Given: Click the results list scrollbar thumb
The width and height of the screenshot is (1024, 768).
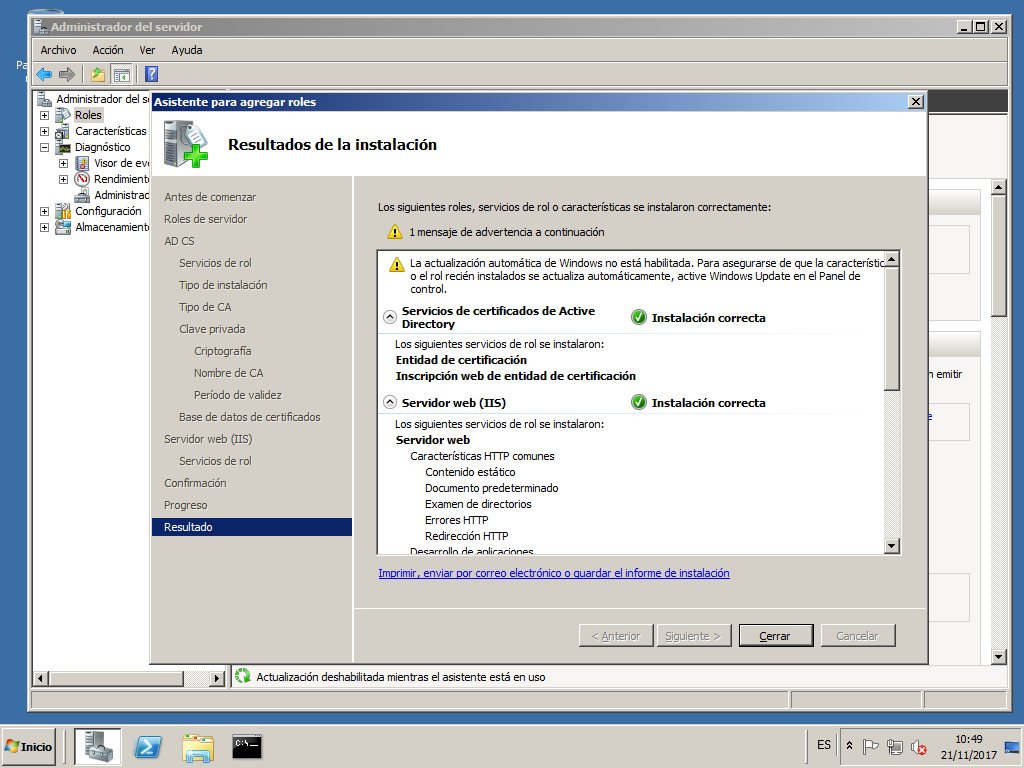Looking at the screenshot, I should (892, 328).
